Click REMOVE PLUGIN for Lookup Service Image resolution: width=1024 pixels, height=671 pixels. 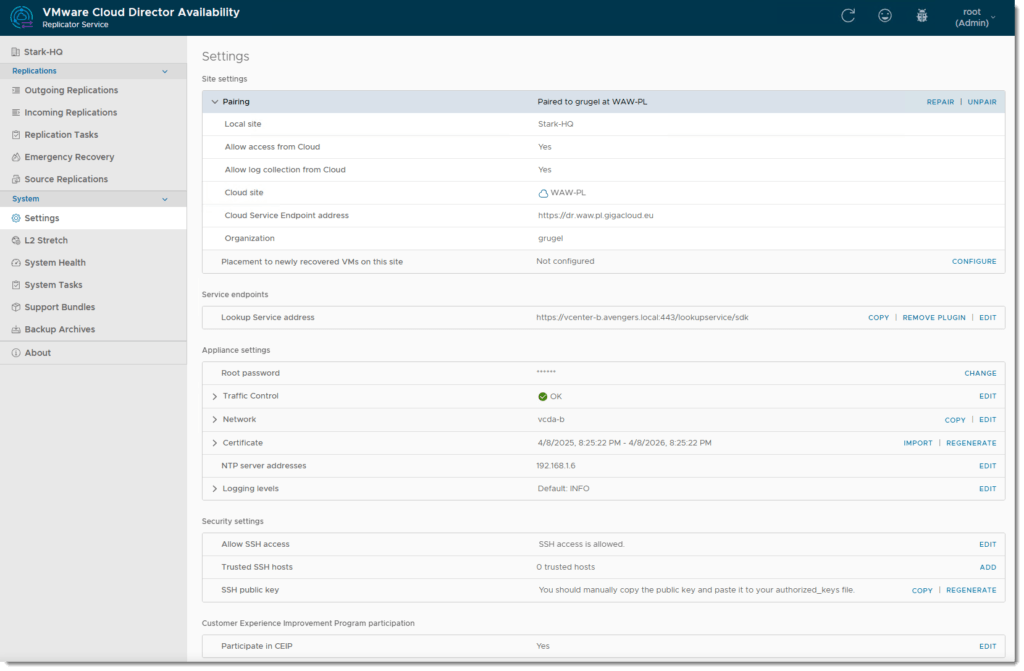point(934,318)
